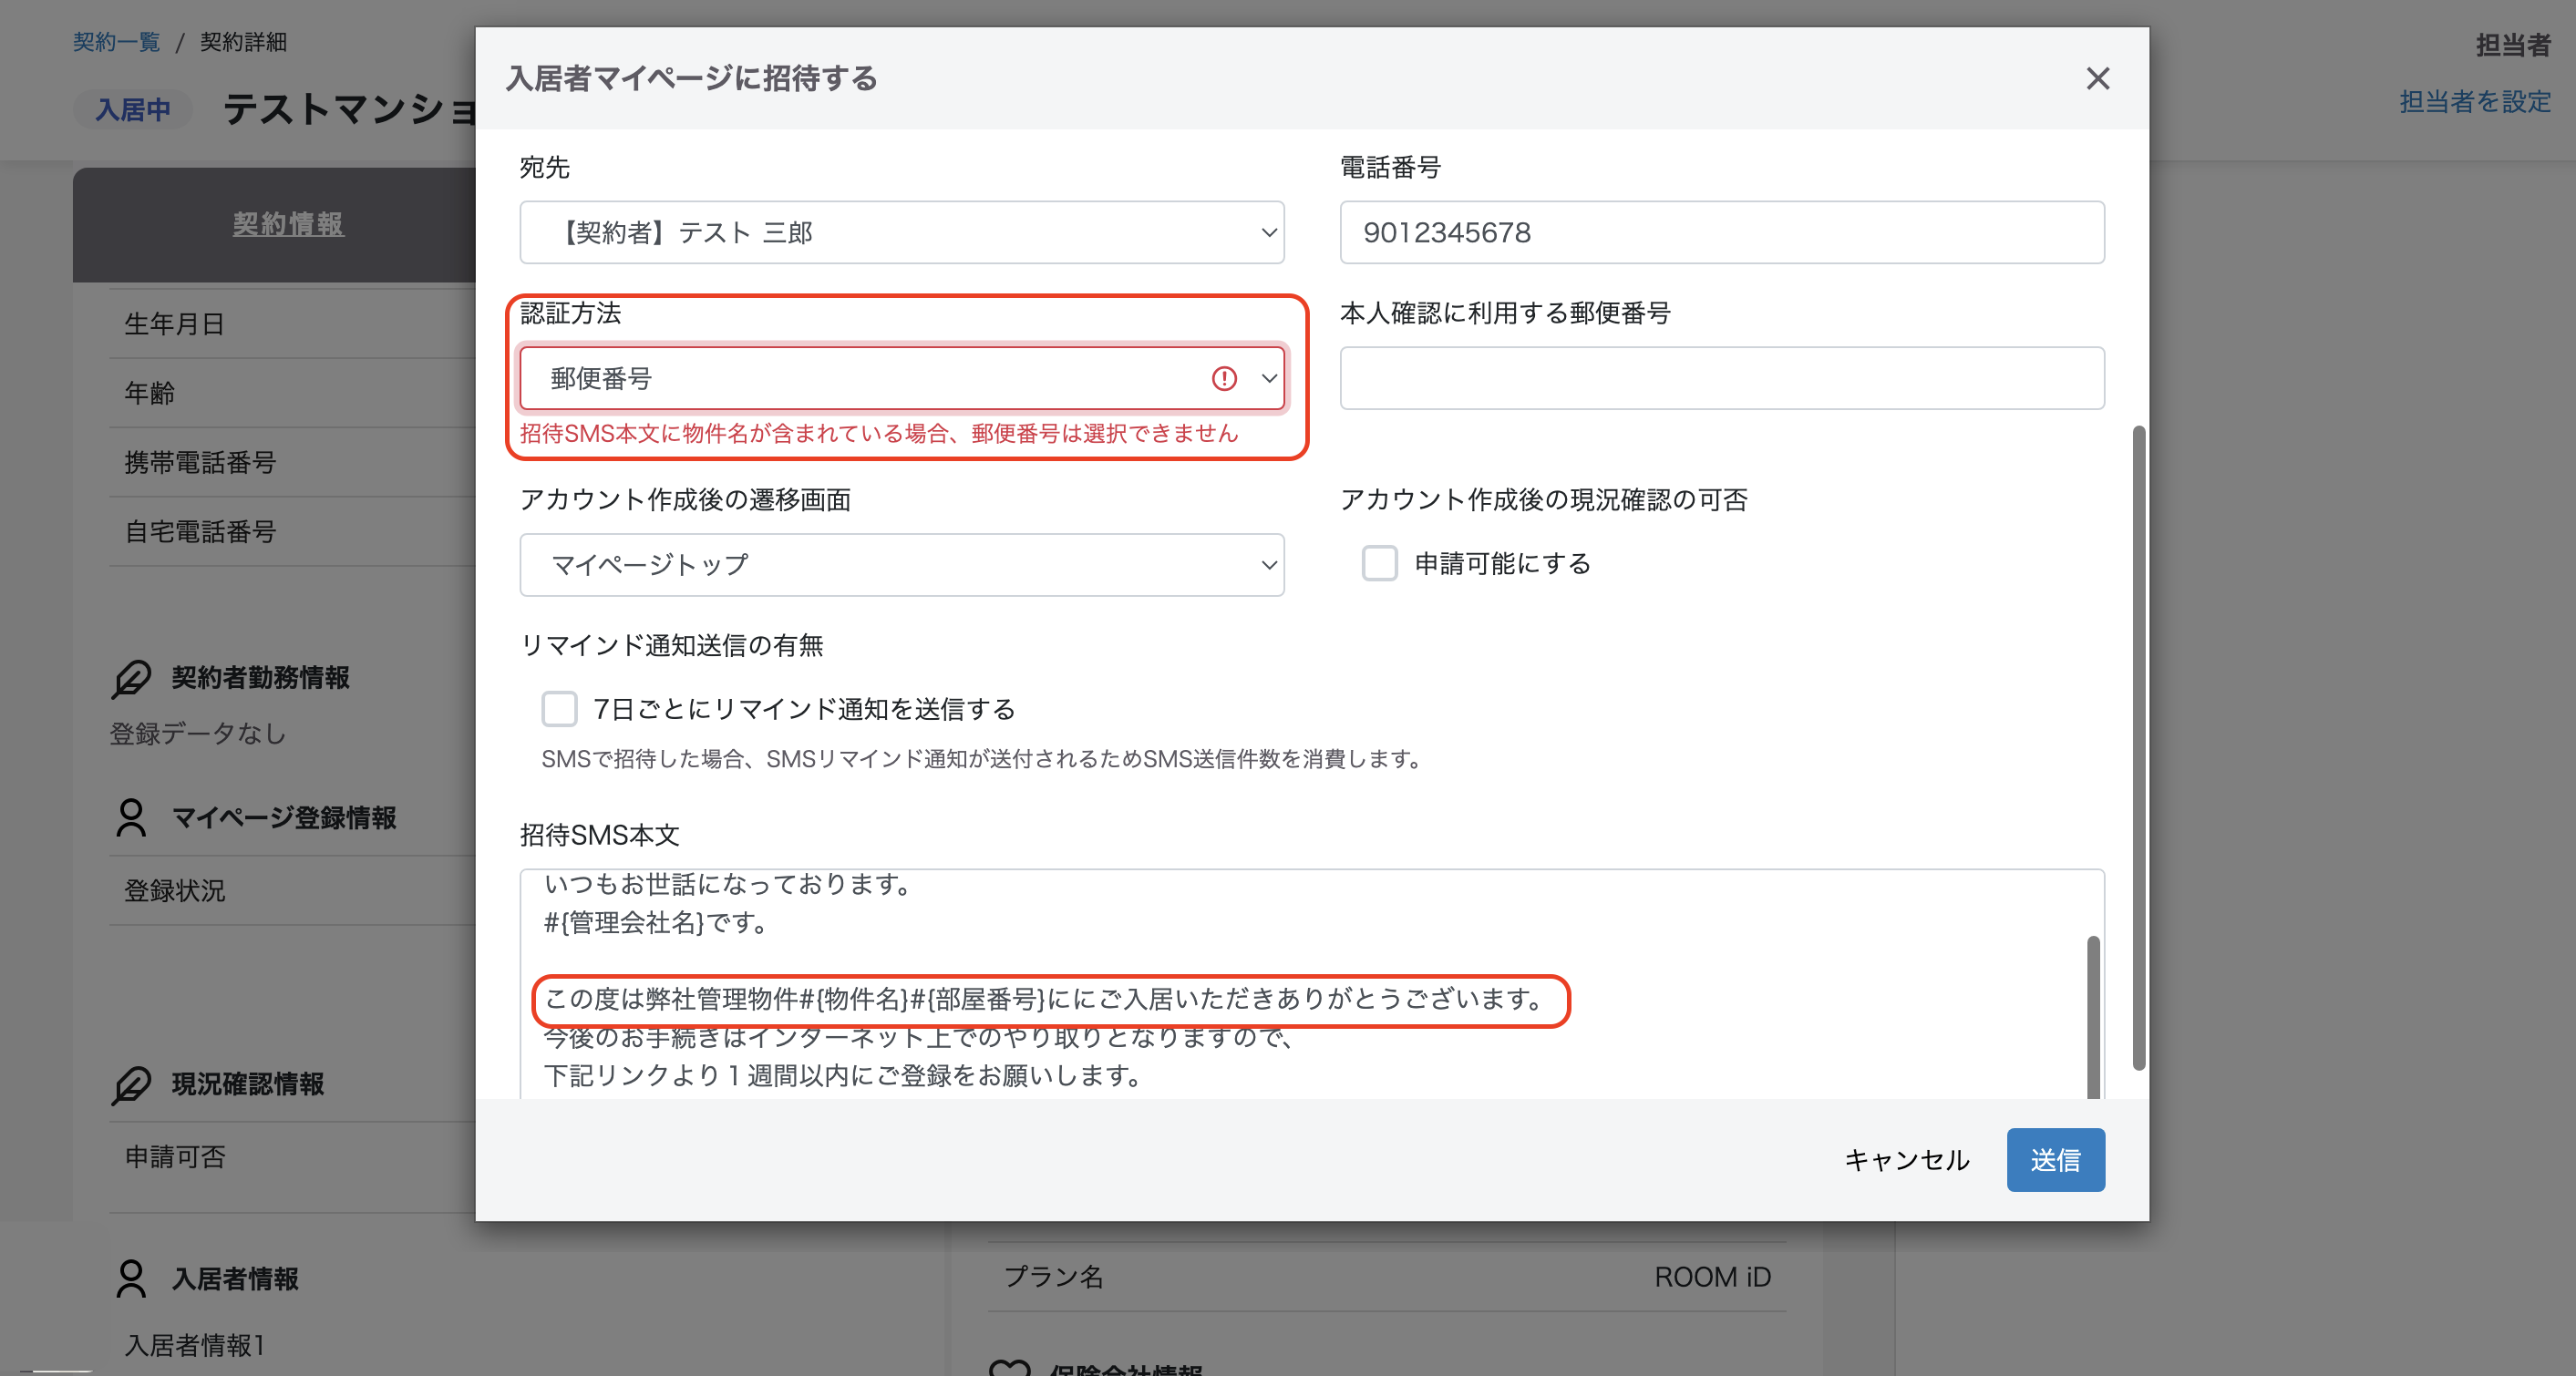Image resolution: width=2576 pixels, height=1376 pixels.
Task: Click the red validation error message
Action: (879, 433)
